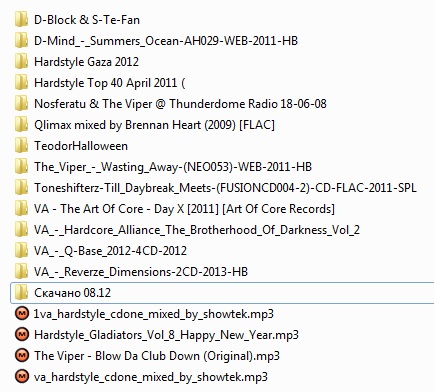
Task: Select Qlimax mixed by Brennan Heart (2009) [FLAC]
Action: (154, 125)
